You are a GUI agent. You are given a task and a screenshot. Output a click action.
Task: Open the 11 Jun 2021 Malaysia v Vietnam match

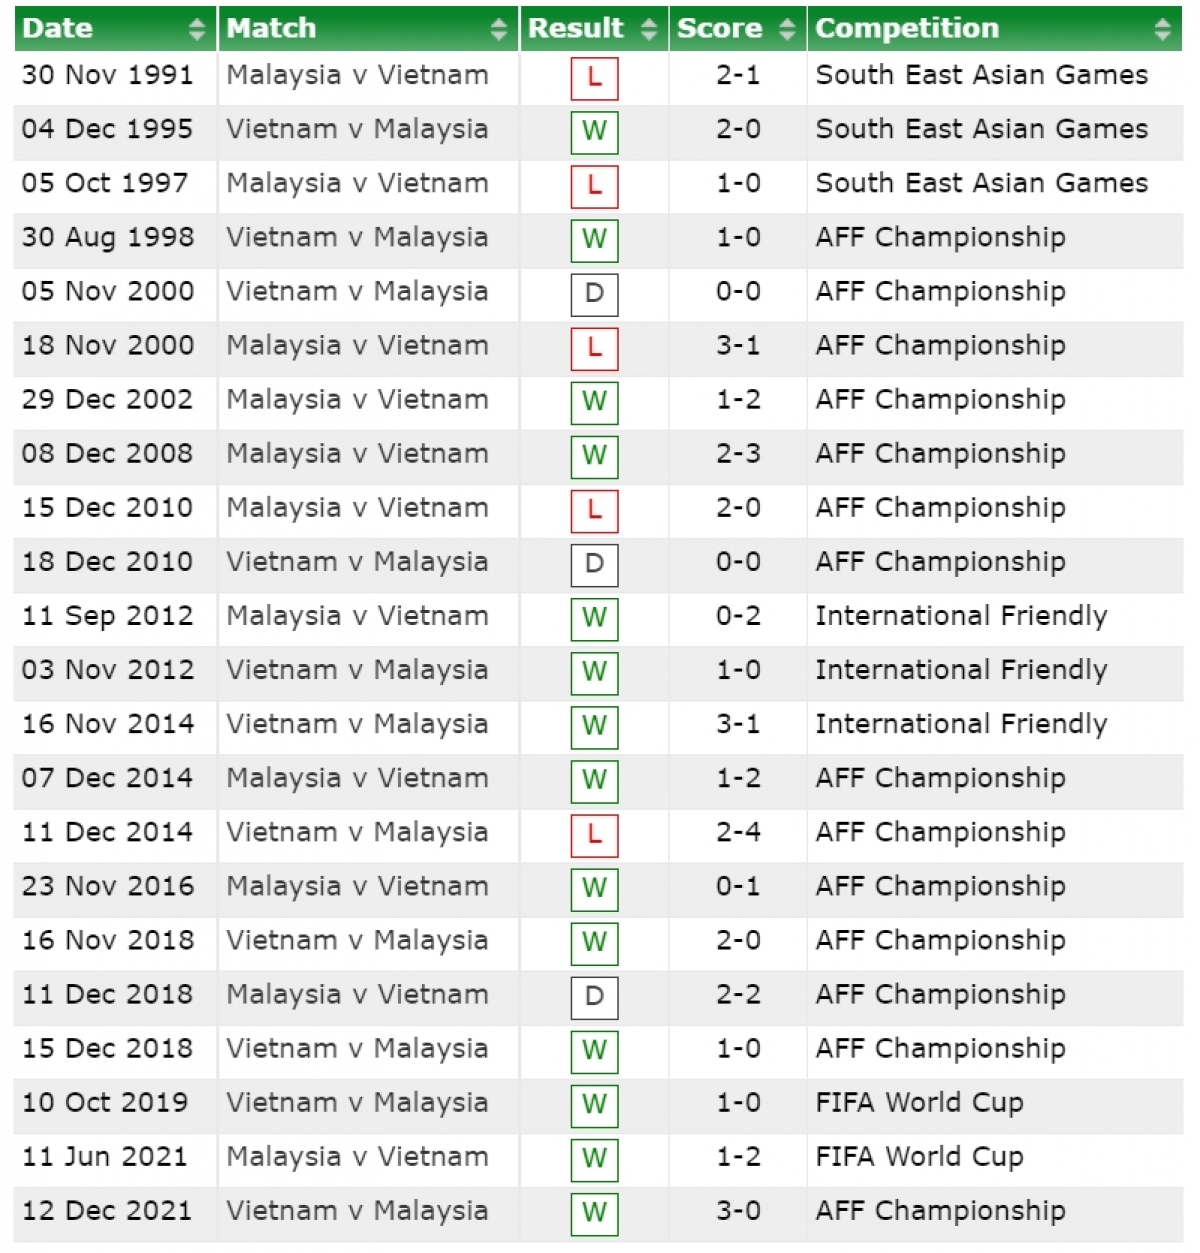tap(357, 1157)
